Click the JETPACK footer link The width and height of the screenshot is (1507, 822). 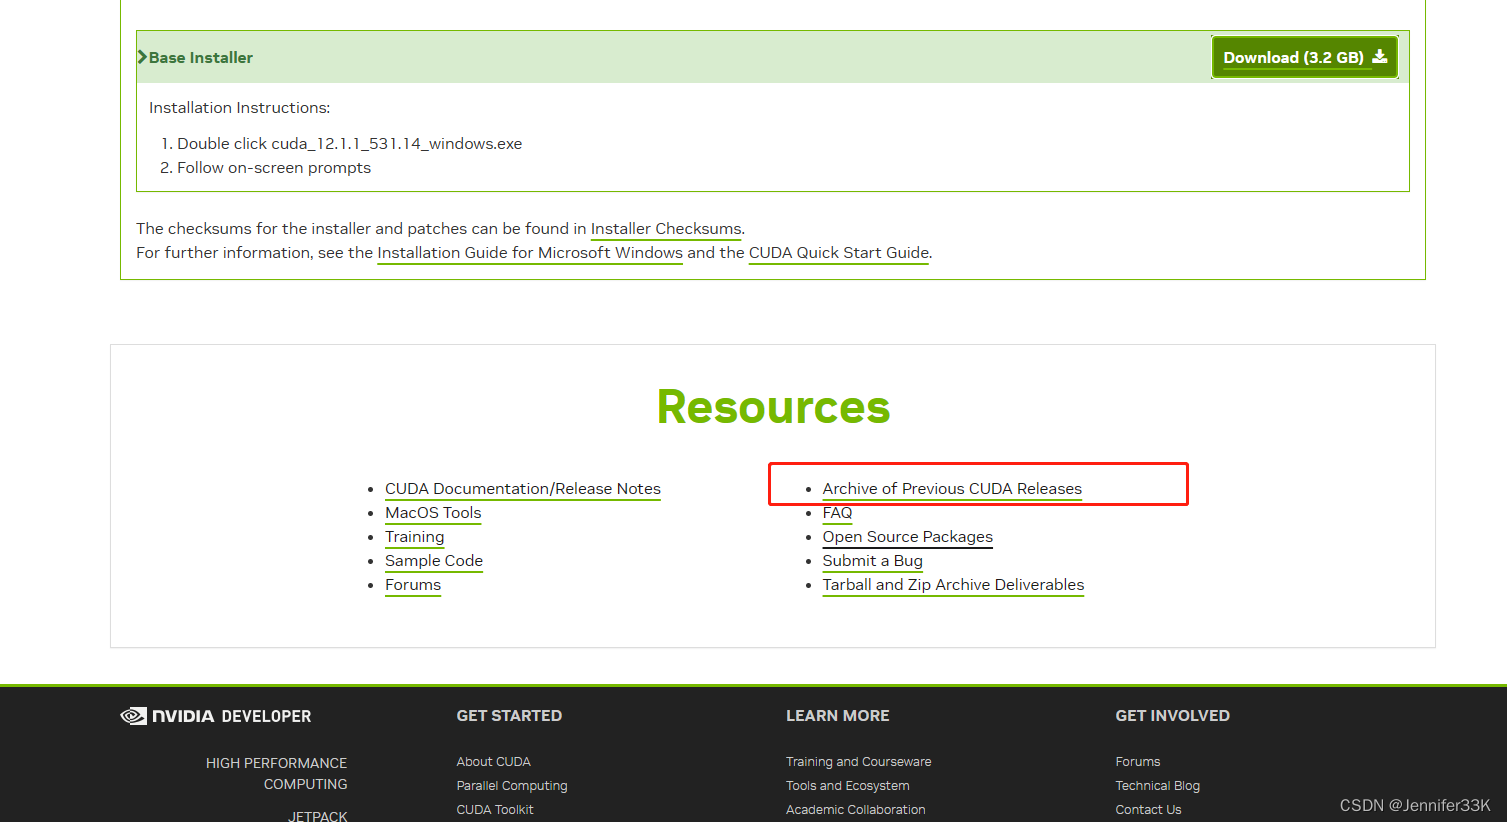318,816
